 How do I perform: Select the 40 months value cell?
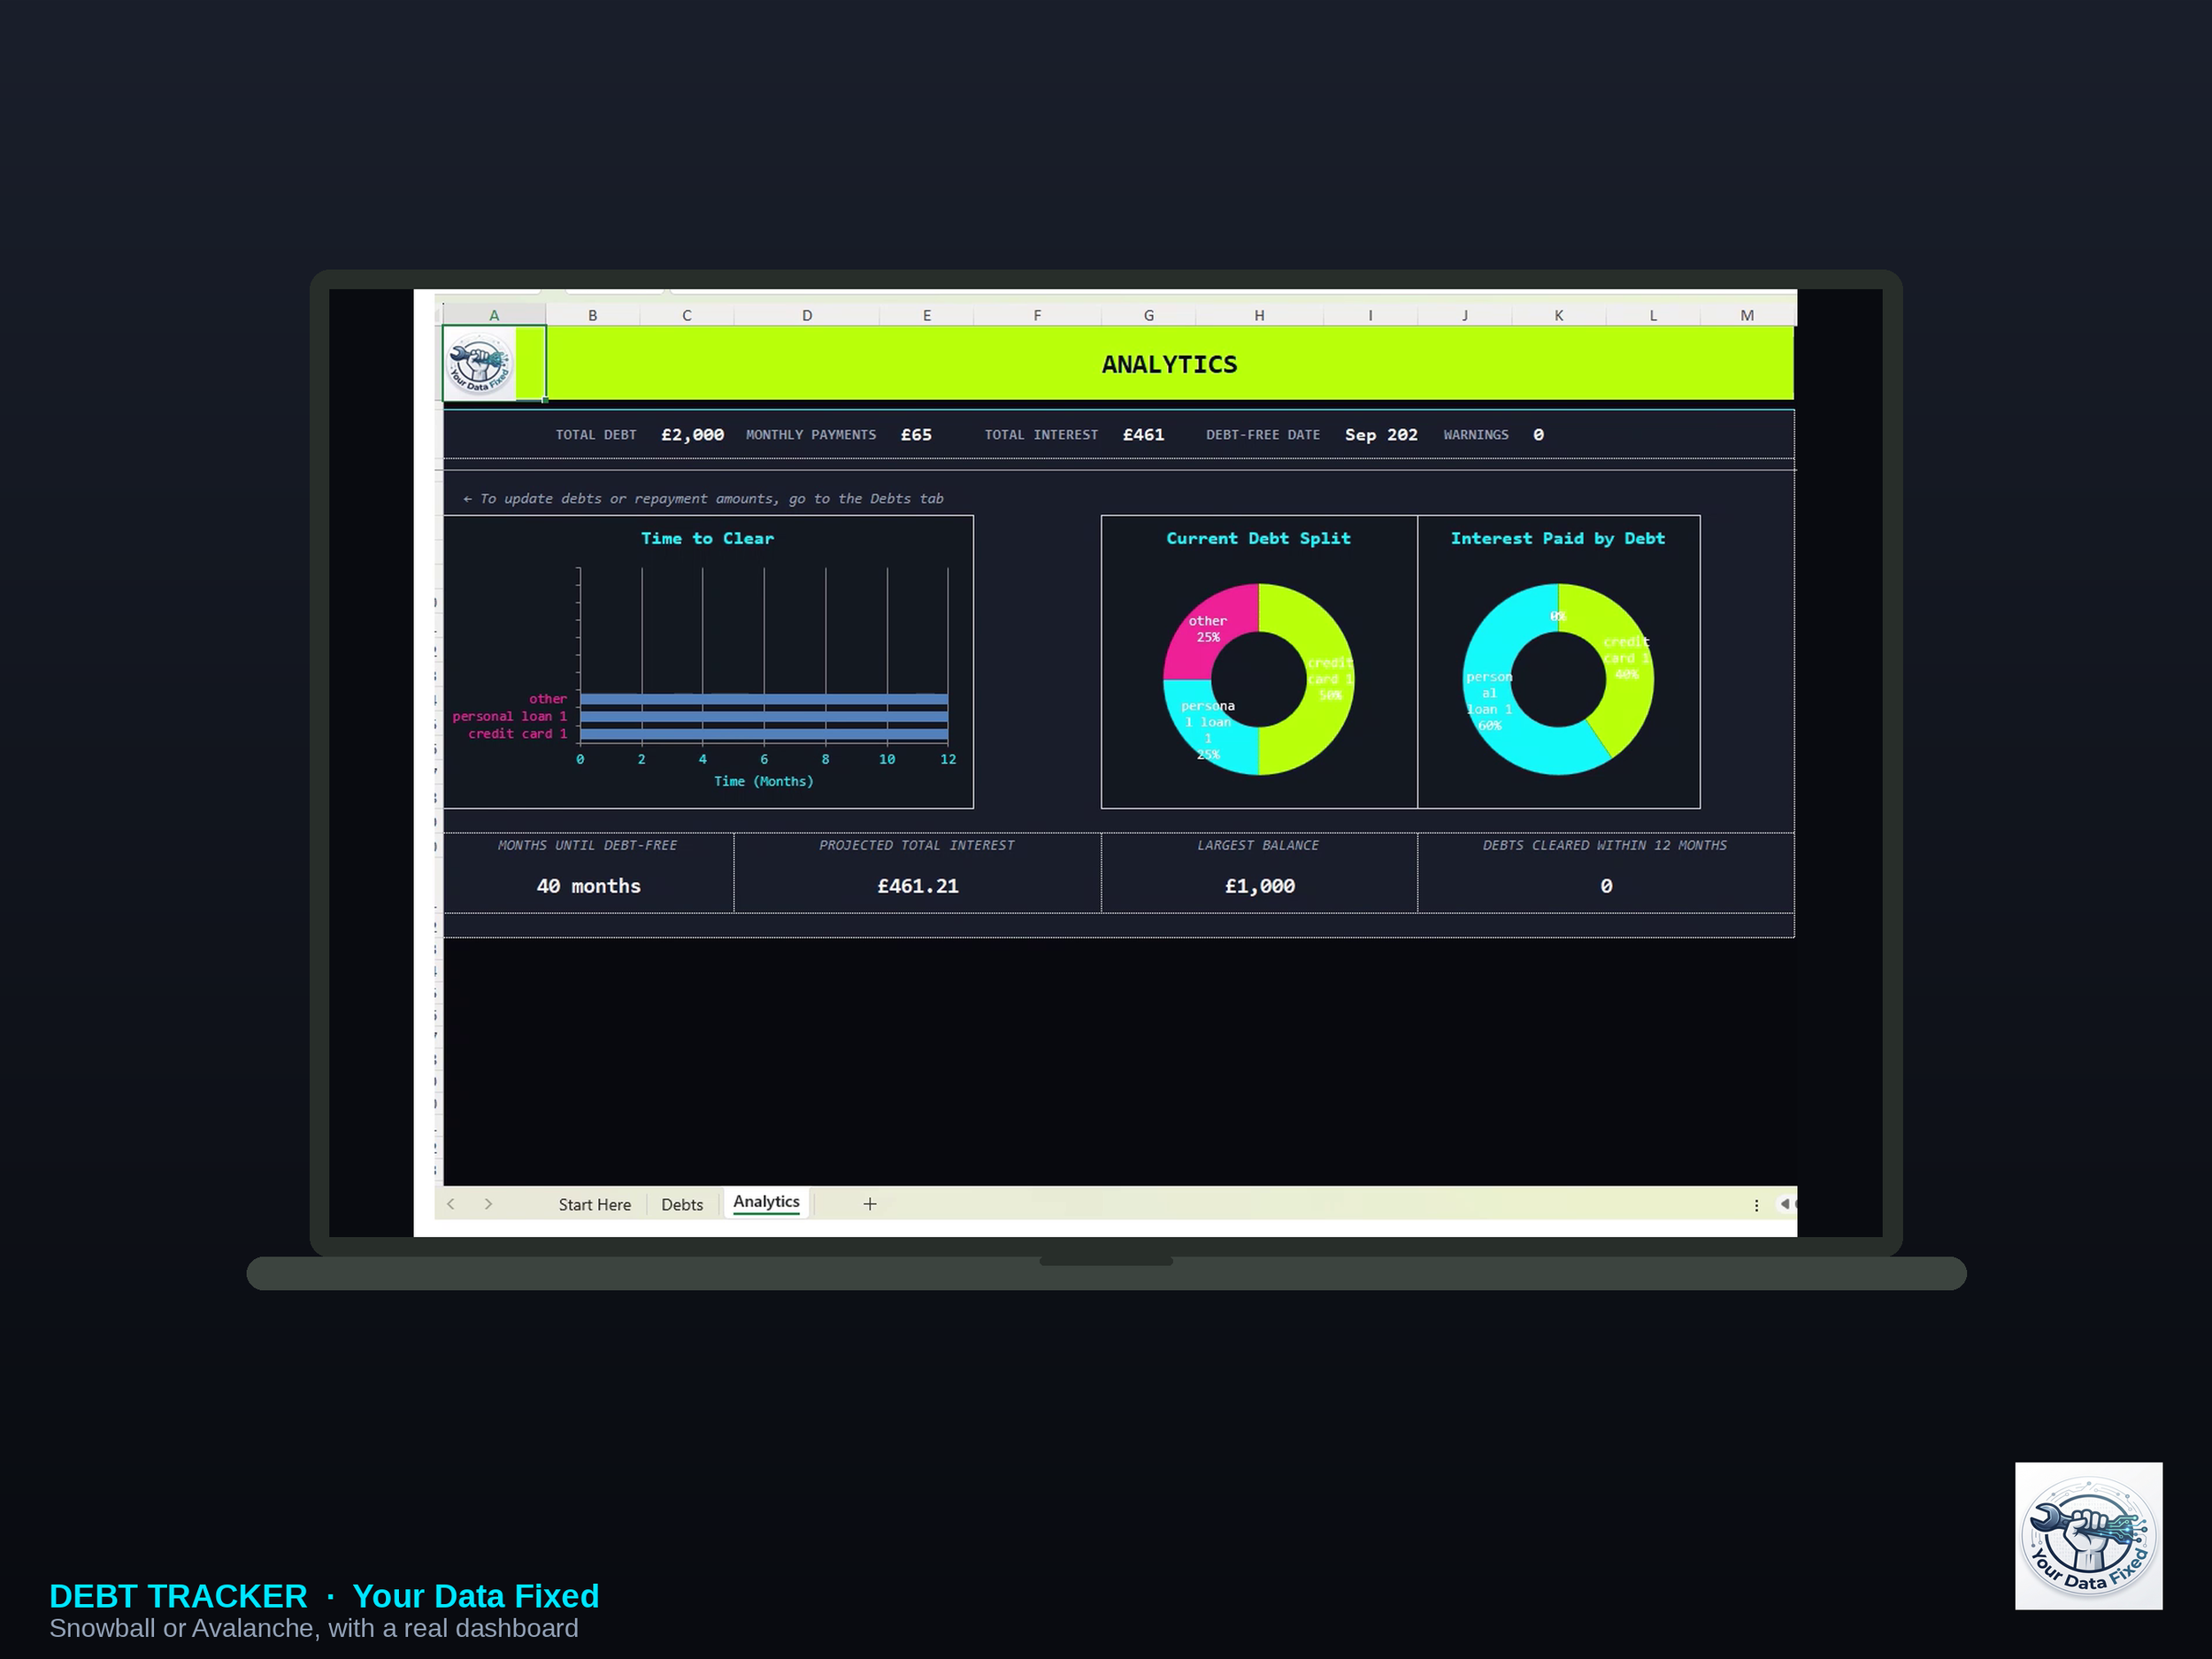click(x=588, y=886)
